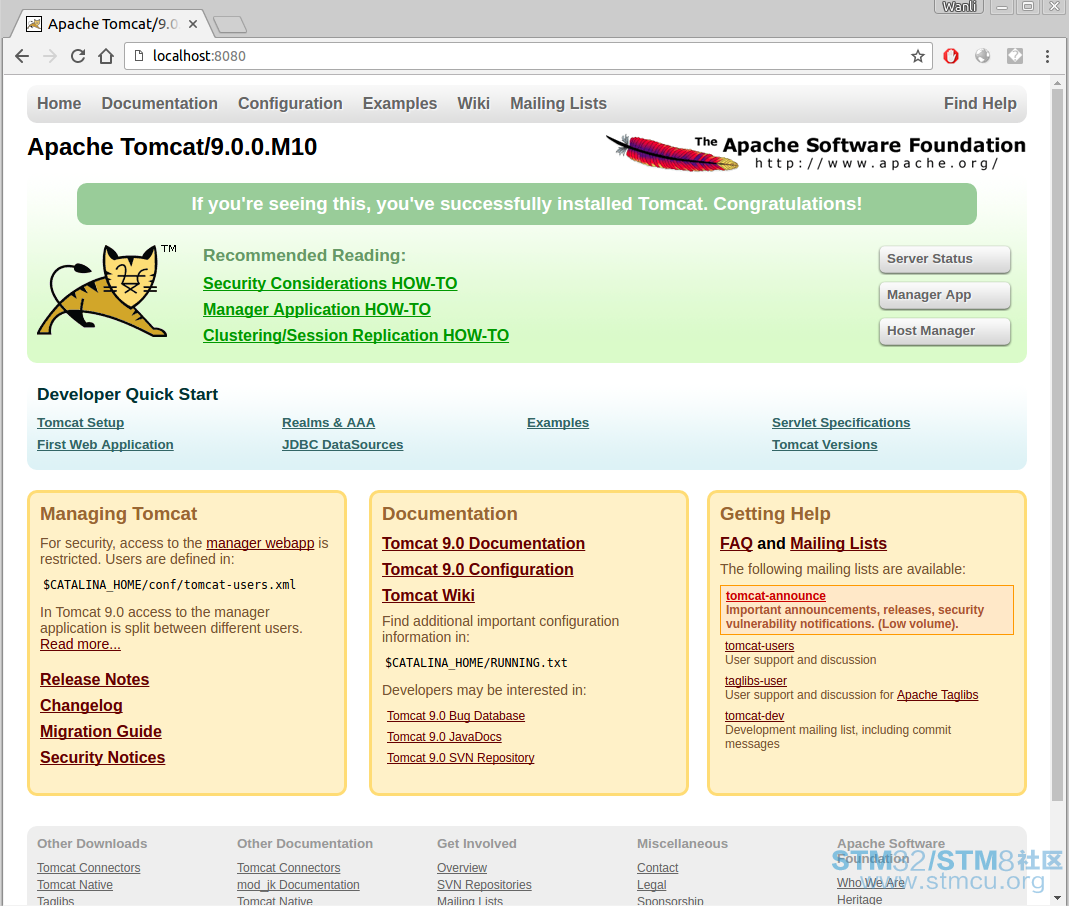
Task: Open the mod_jk Documentation link
Action: [298, 885]
